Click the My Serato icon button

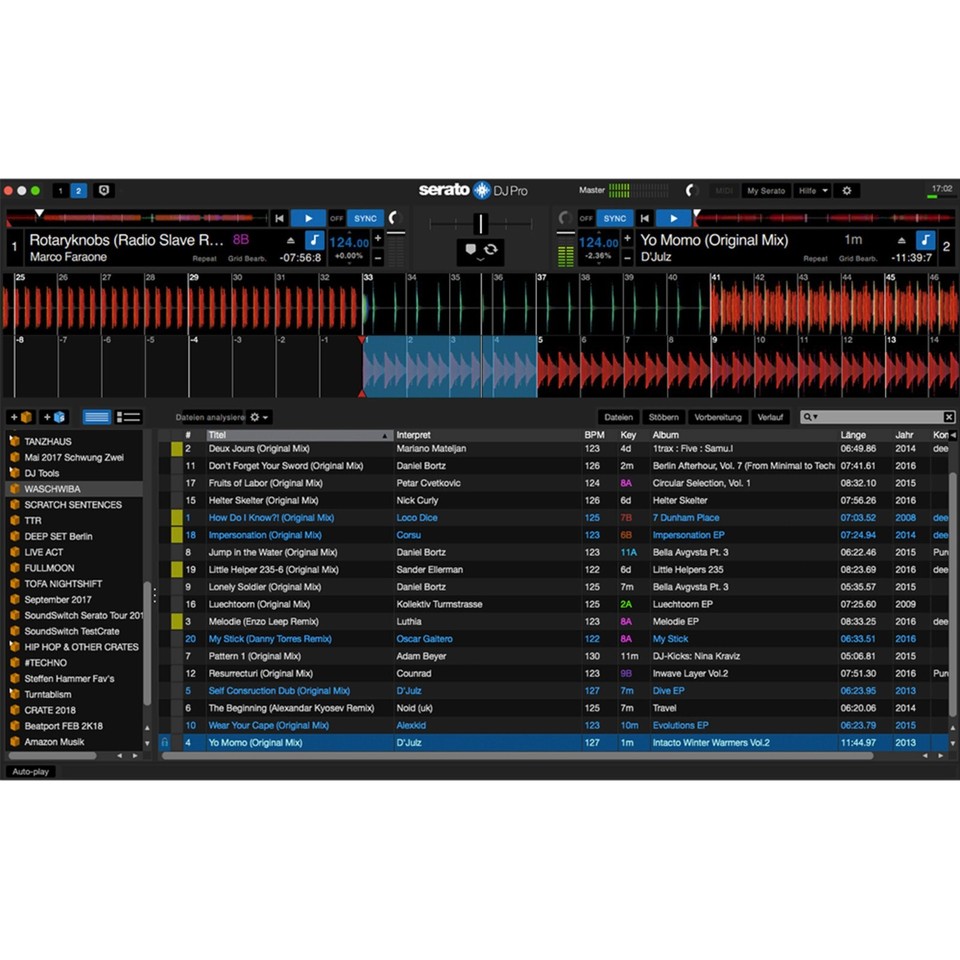tap(768, 190)
